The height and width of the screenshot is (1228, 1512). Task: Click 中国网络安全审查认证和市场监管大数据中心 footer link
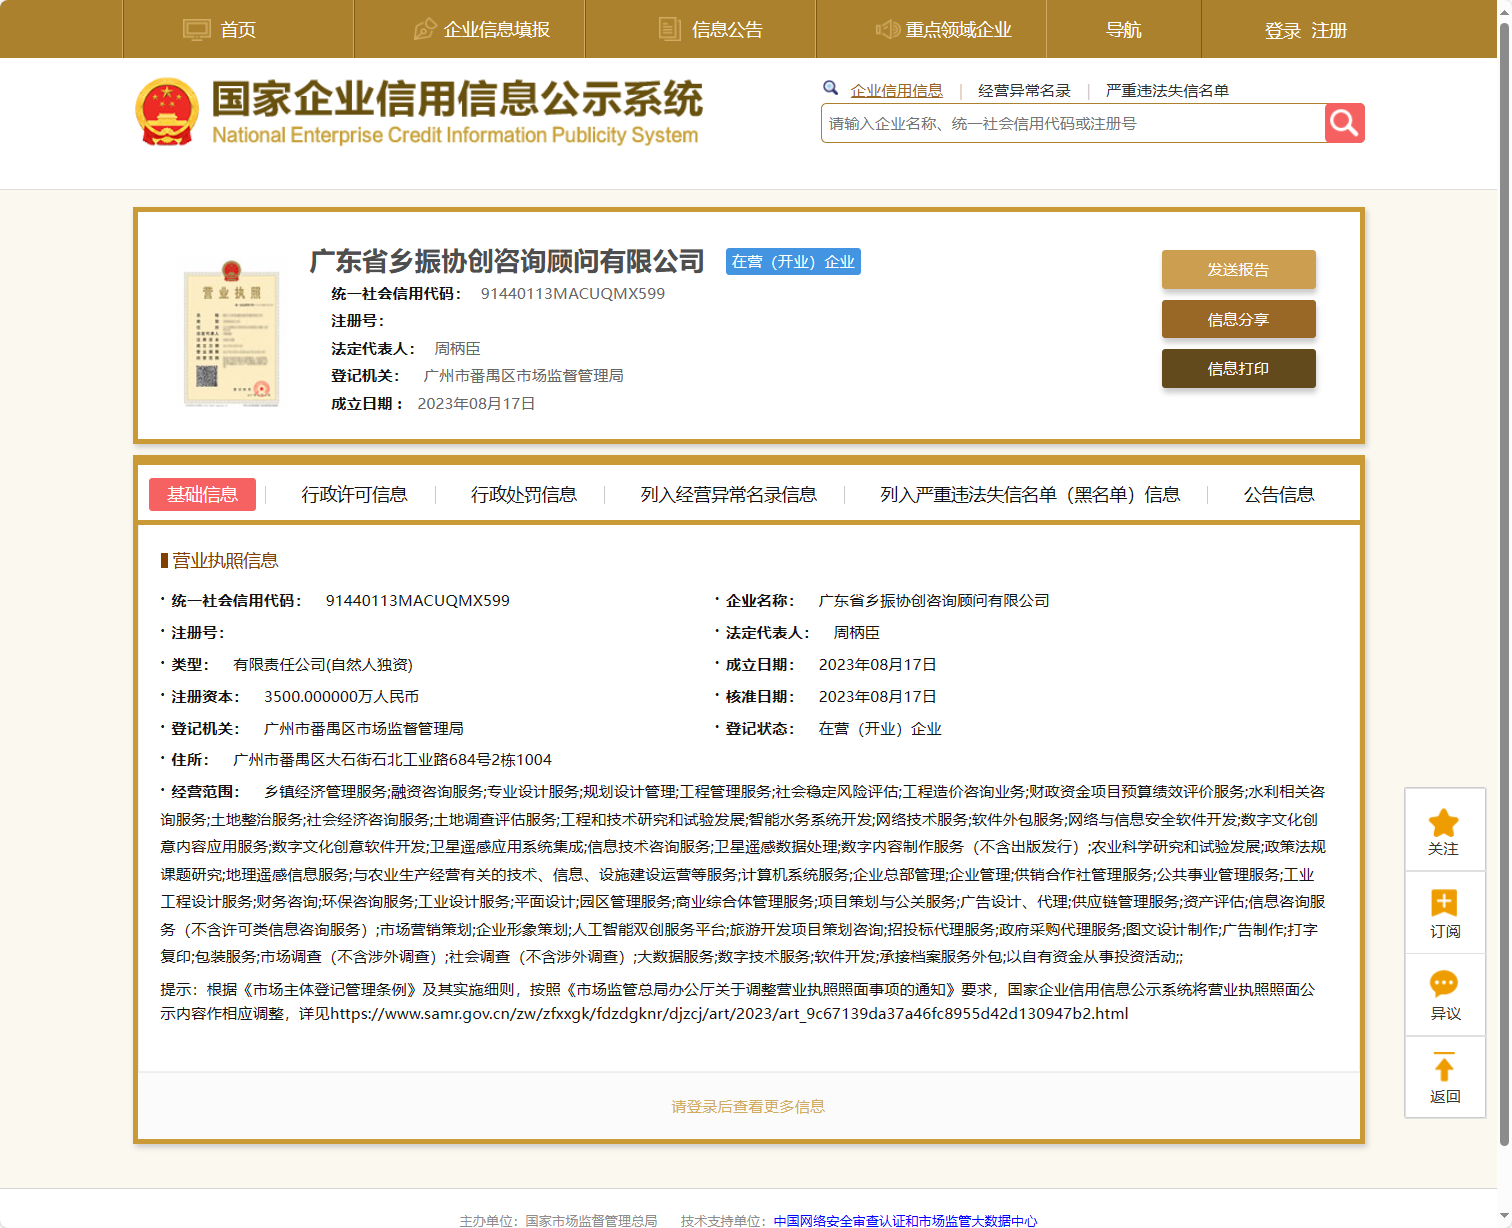(905, 1220)
